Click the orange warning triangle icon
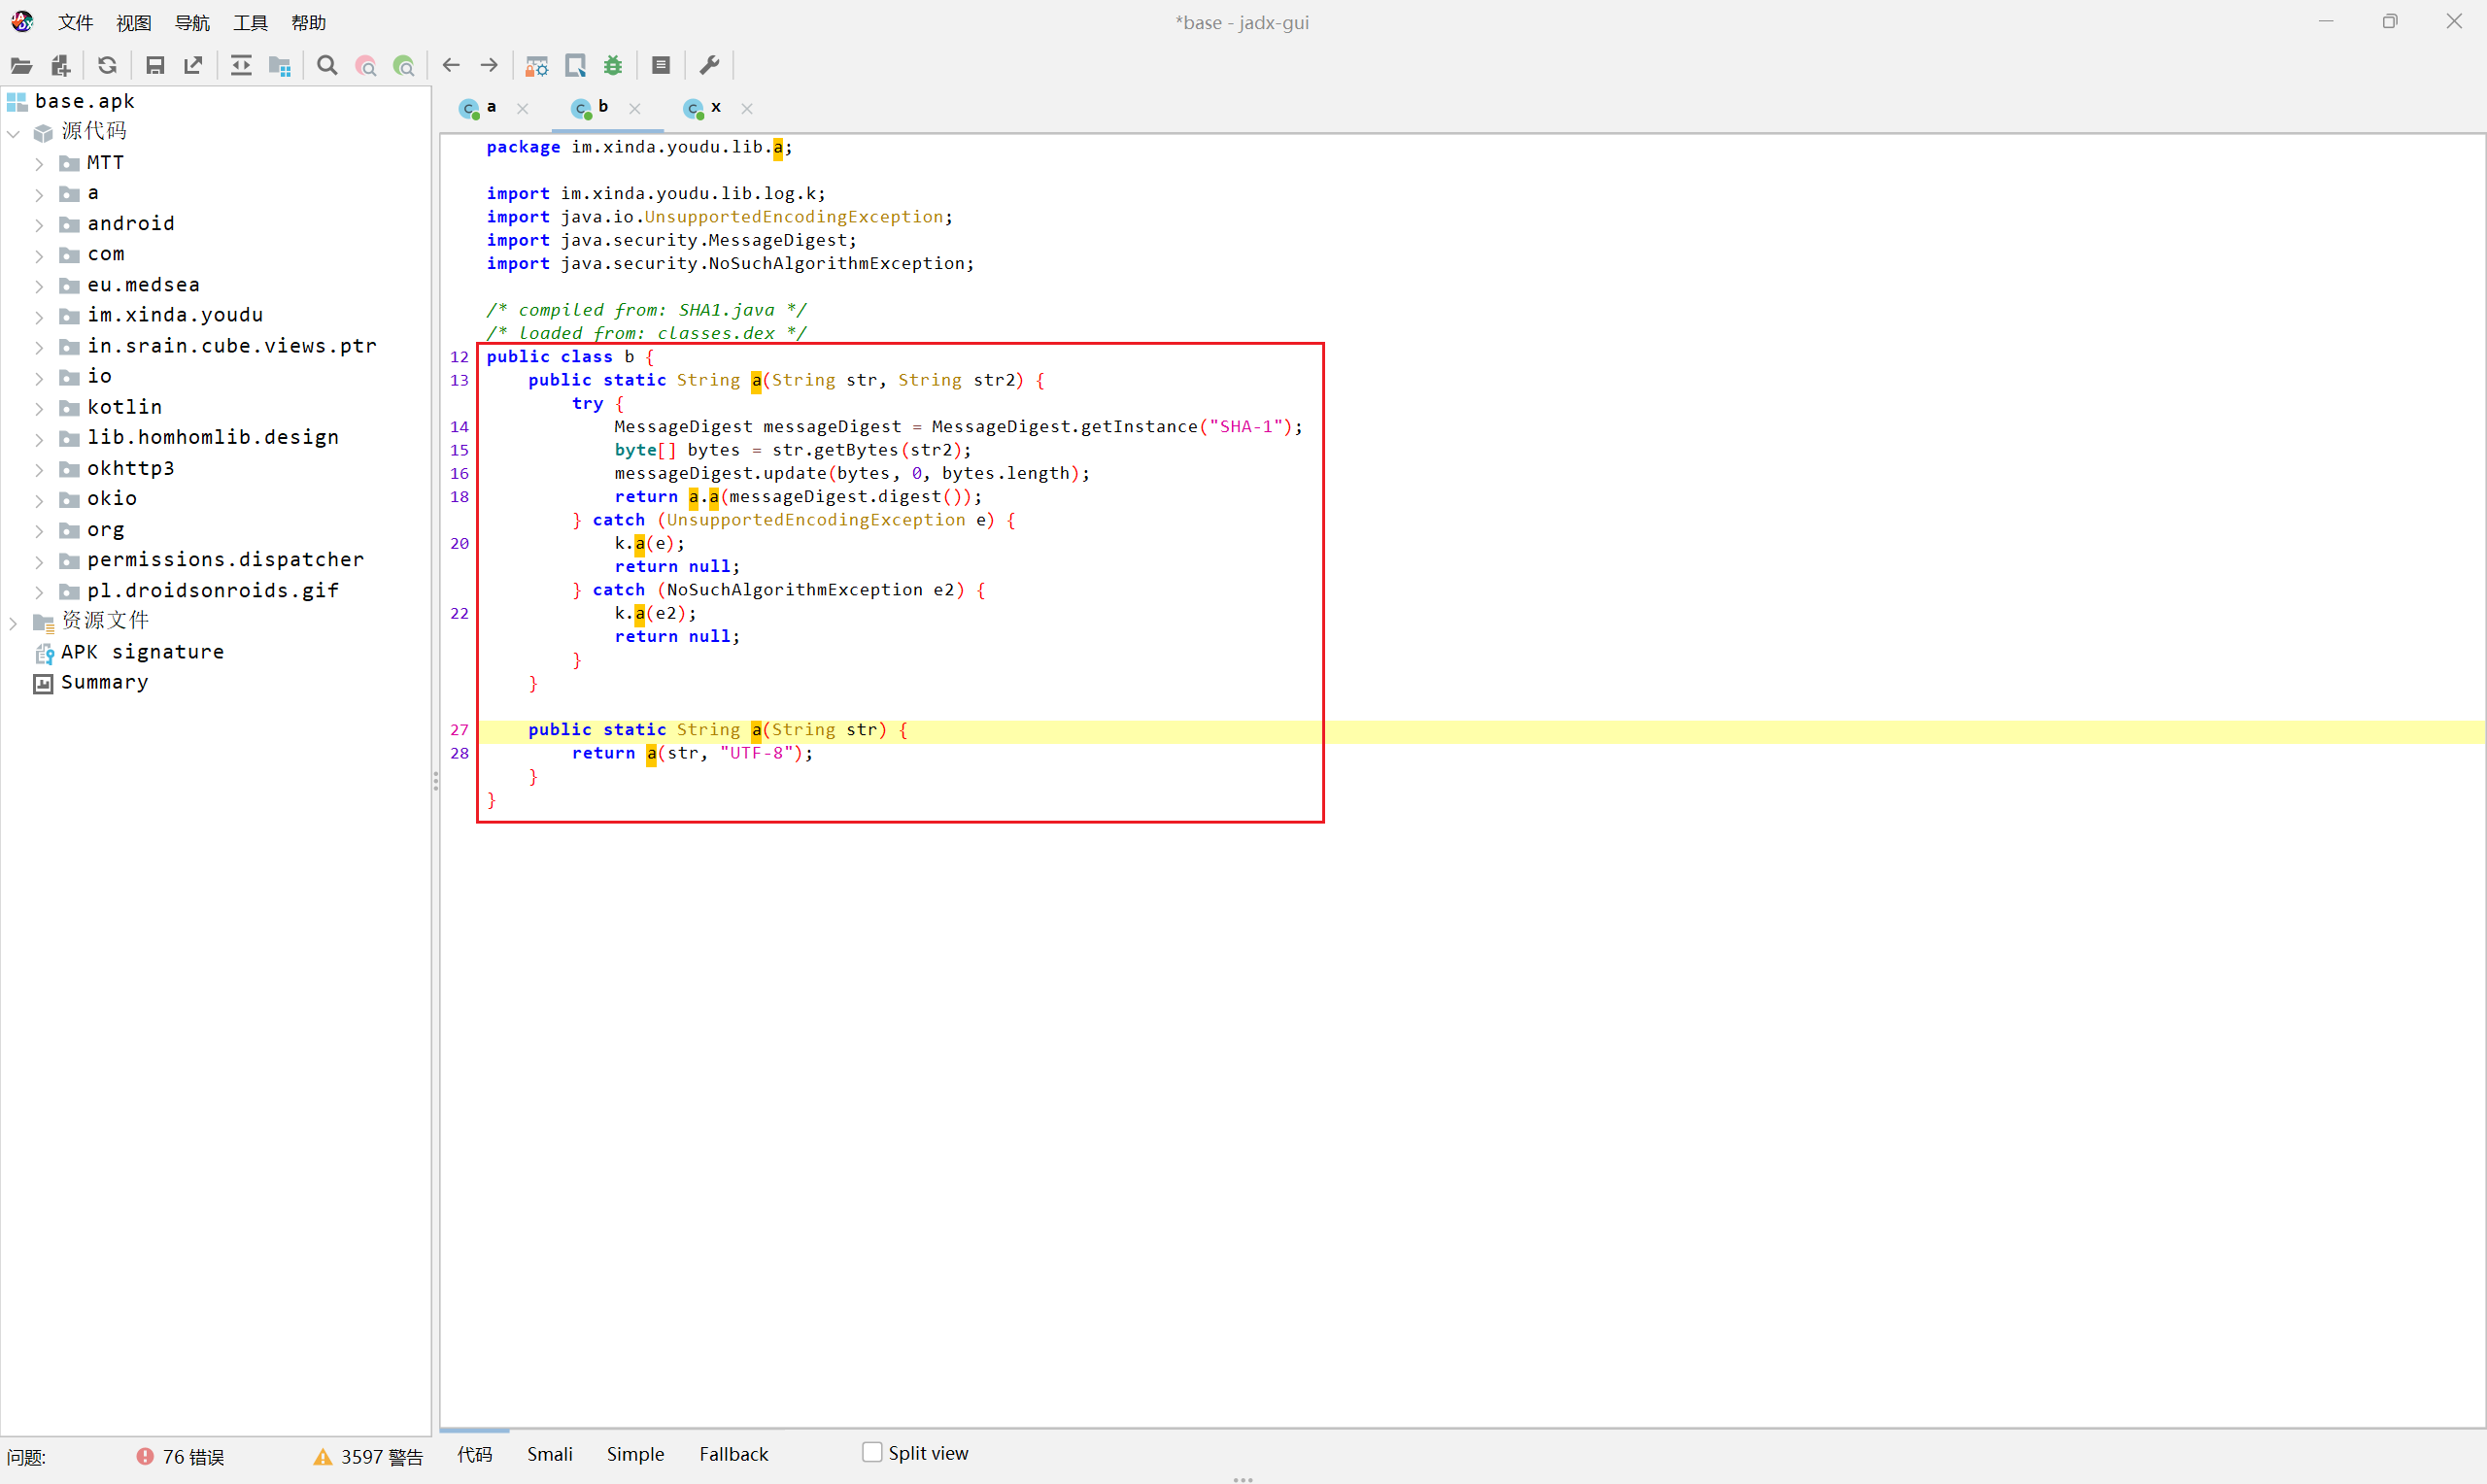Screen dimensions: 2487x1484 [322, 1457]
